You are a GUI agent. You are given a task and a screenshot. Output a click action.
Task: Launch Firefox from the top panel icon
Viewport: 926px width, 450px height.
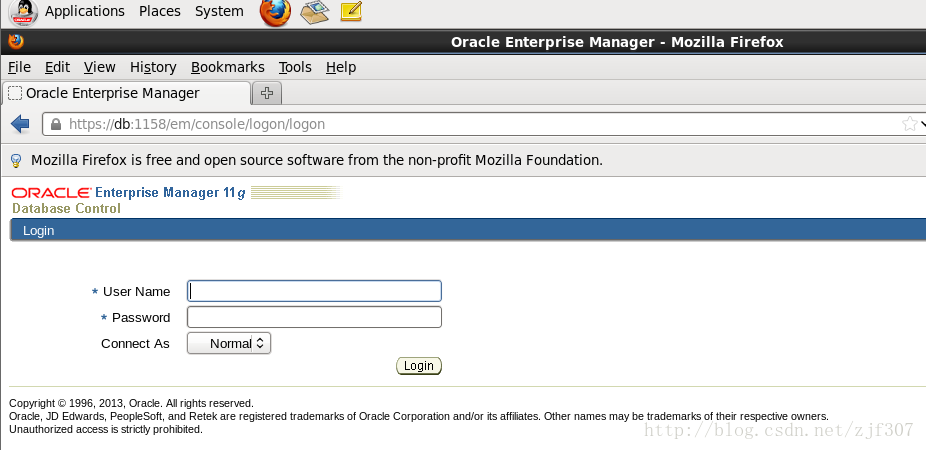pos(275,12)
